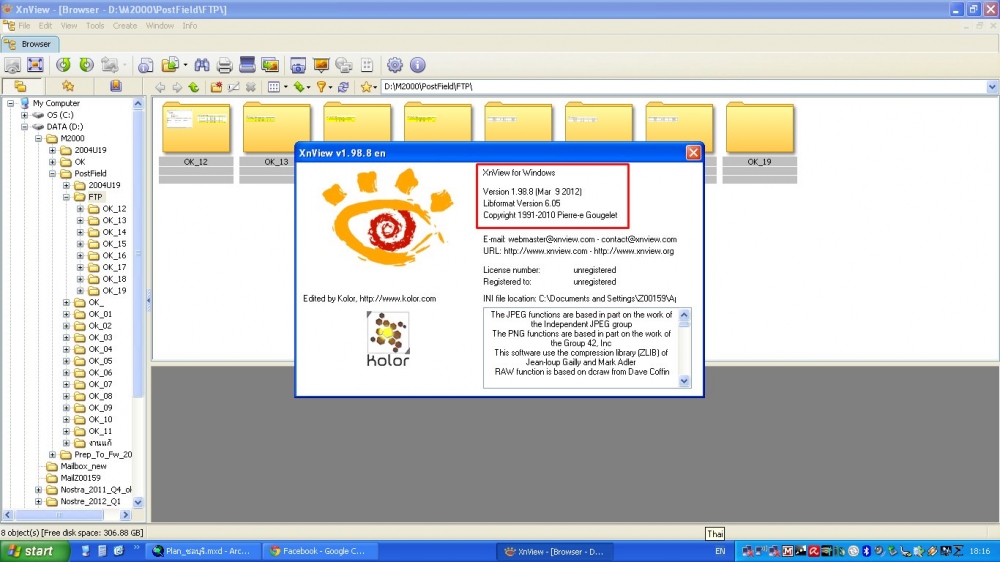Click the Delete X toolbar icon
1000x562 pixels.
coord(251,87)
